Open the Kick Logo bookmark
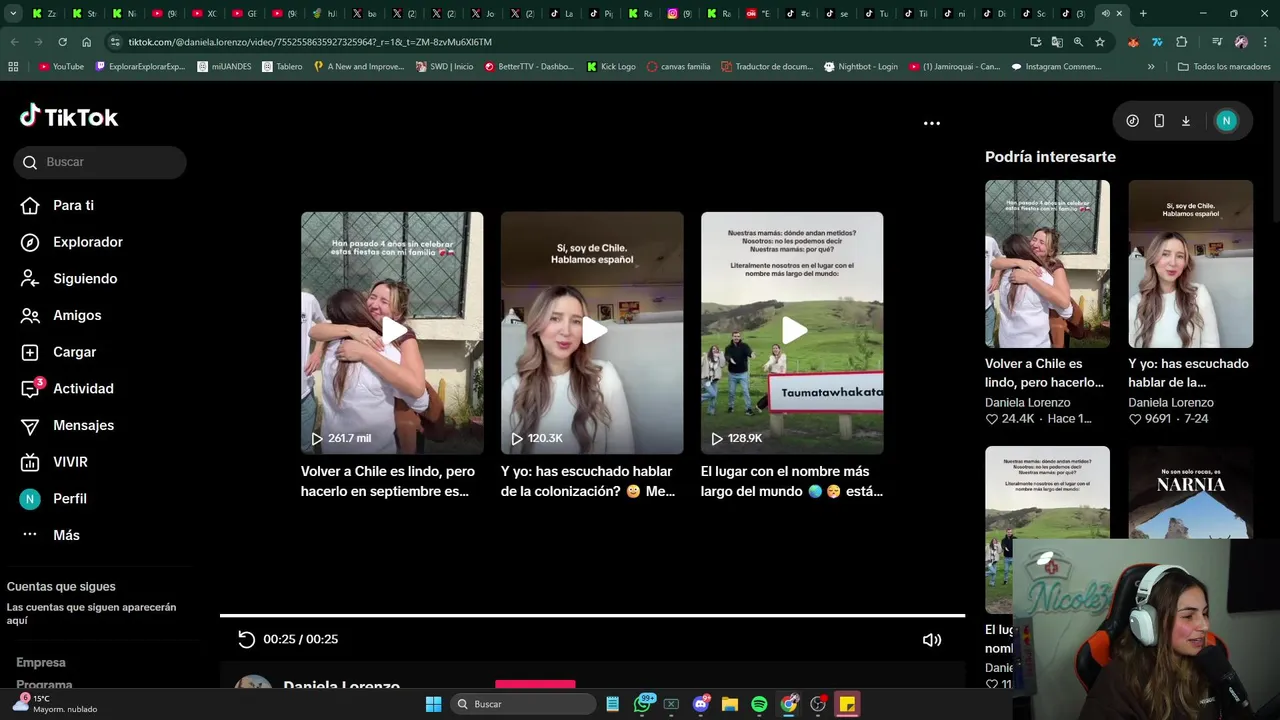 [x=611, y=67]
